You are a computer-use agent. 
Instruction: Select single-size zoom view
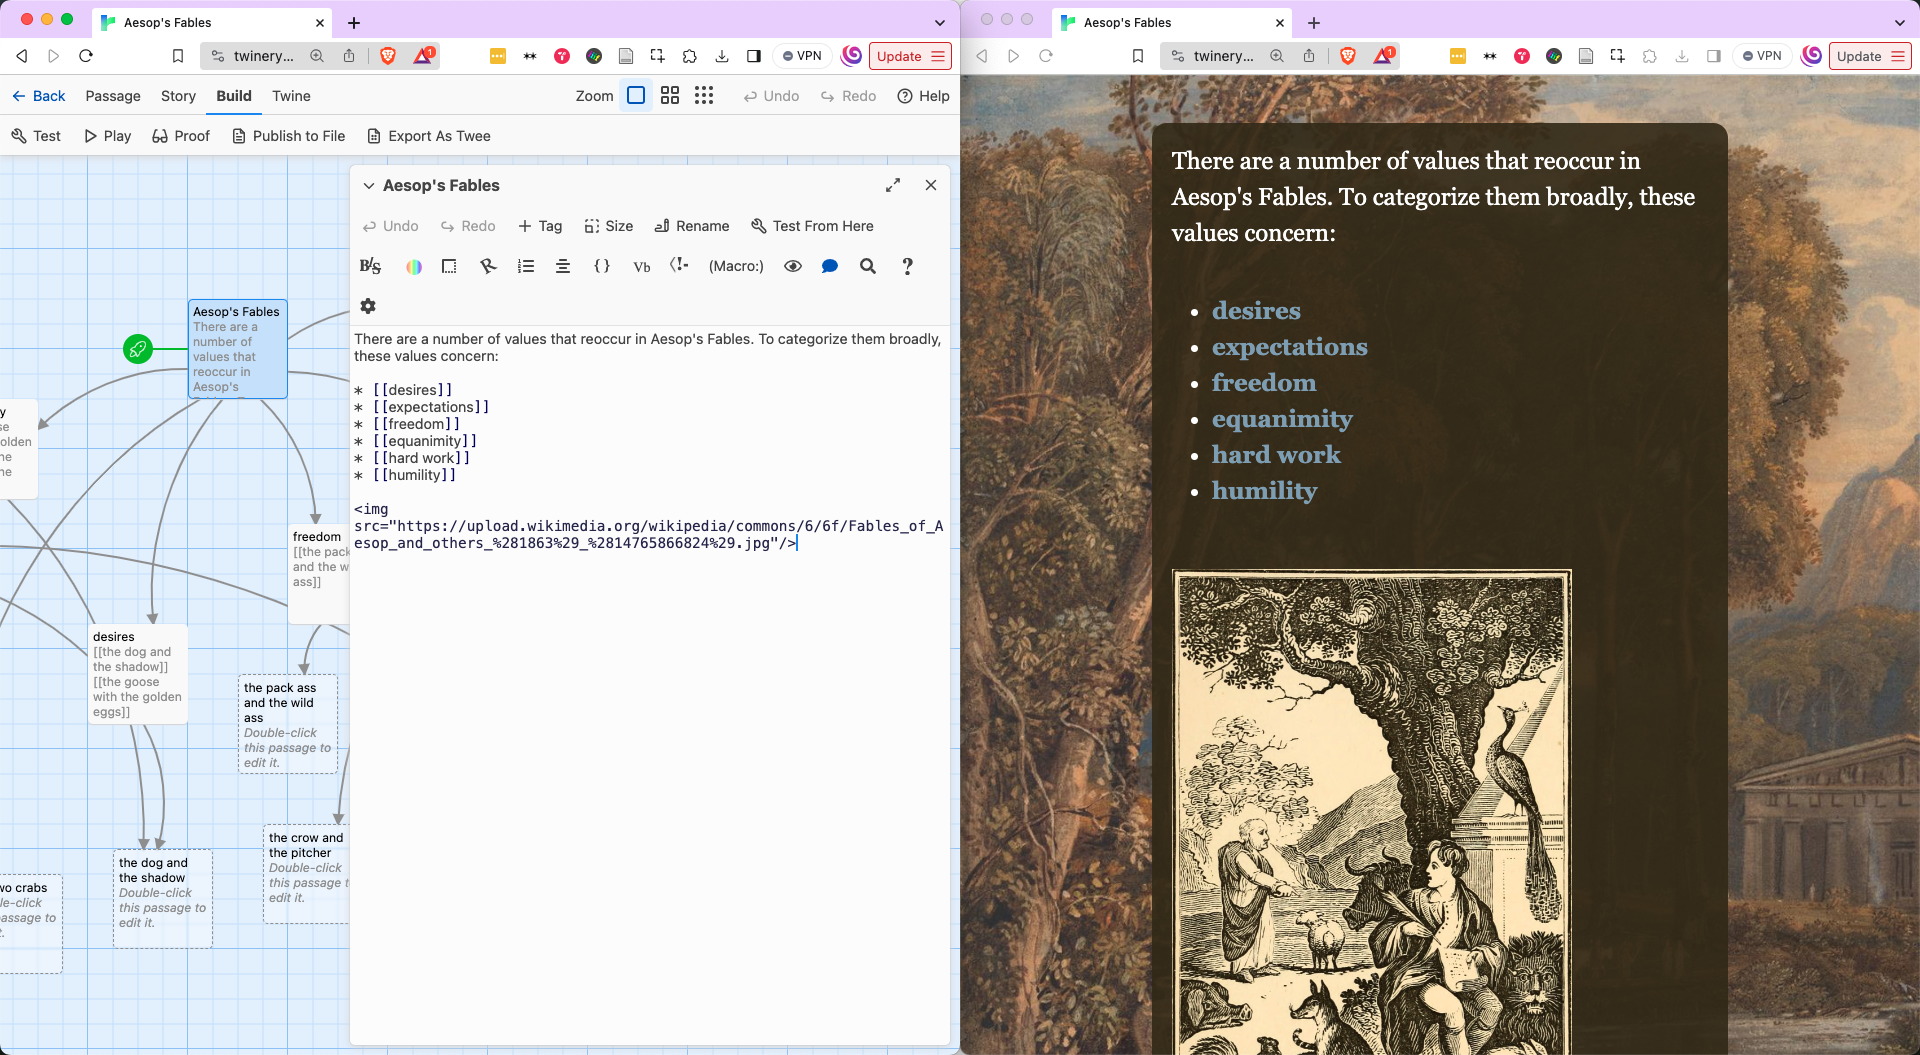pyautogui.click(x=636, y=95)
